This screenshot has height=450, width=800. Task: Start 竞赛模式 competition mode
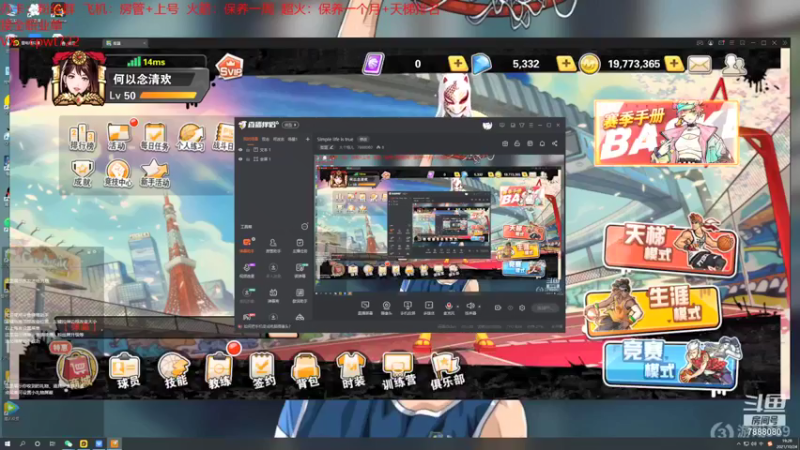(671, 365)
